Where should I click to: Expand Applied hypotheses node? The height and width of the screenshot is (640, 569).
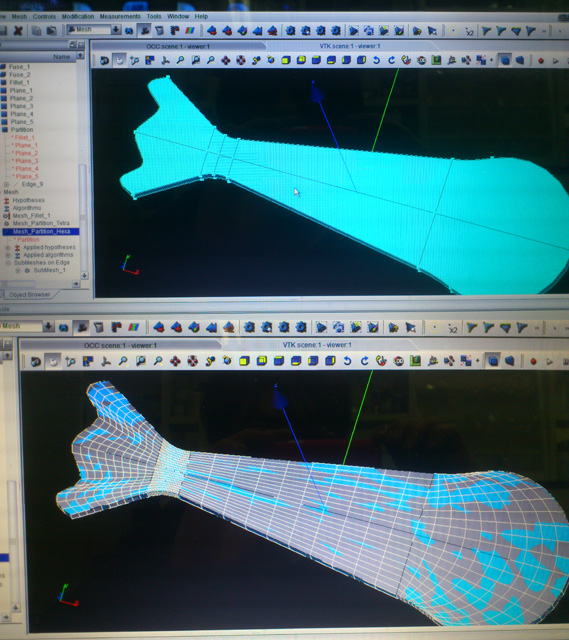tap(7, 247)
